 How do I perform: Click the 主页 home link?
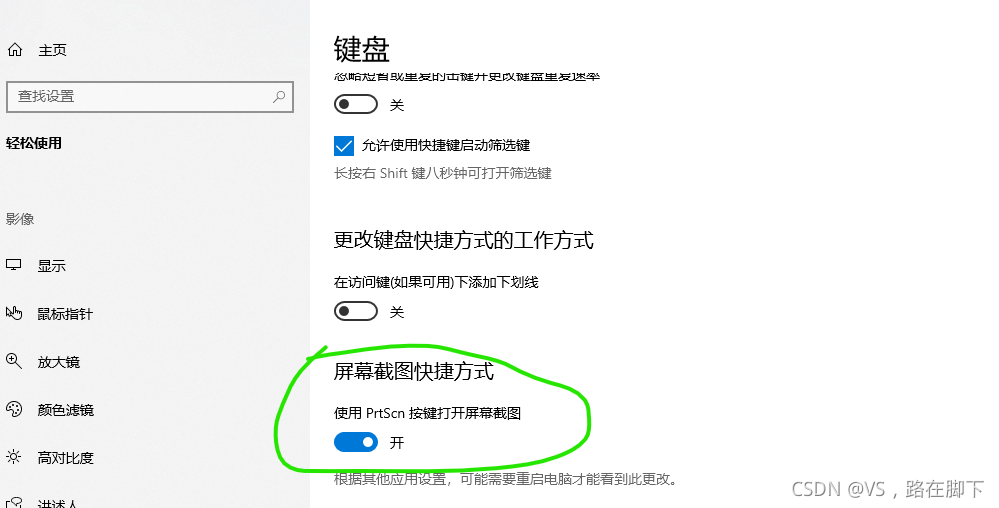click(52, 50)
